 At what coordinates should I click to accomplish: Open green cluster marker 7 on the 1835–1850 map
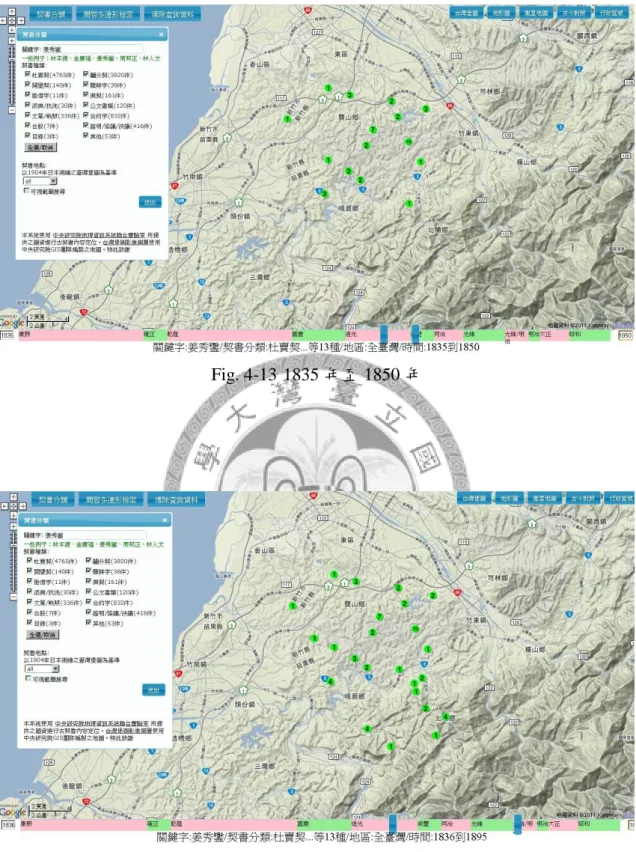[x=373, y=129]
